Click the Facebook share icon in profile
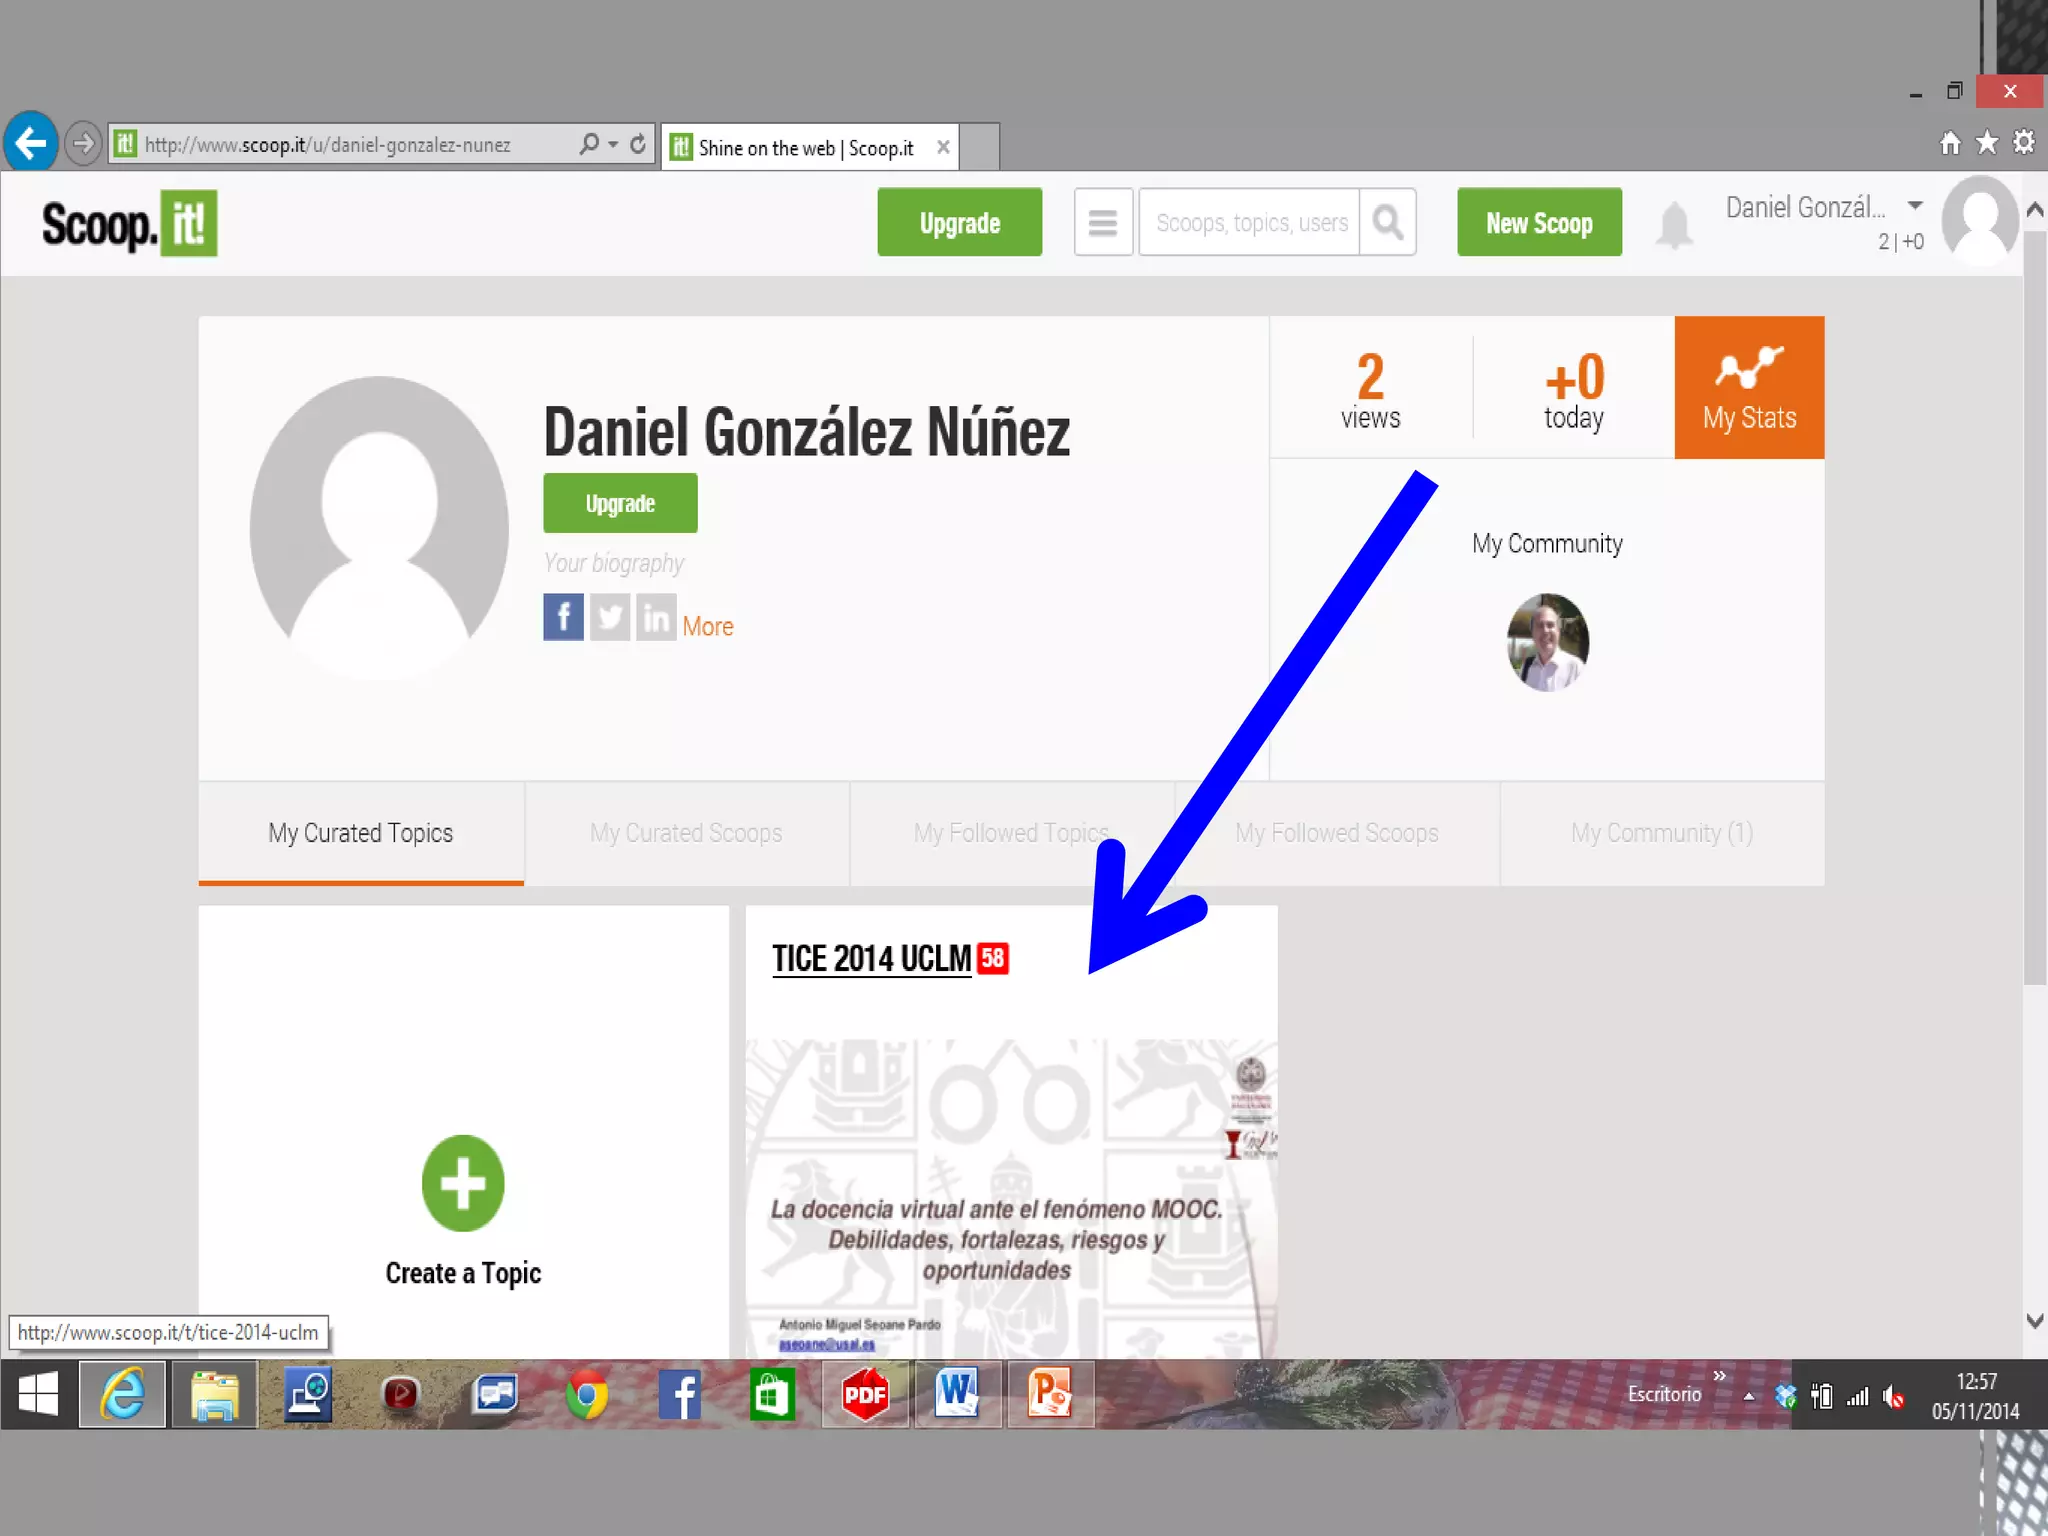 coord(563,617)
